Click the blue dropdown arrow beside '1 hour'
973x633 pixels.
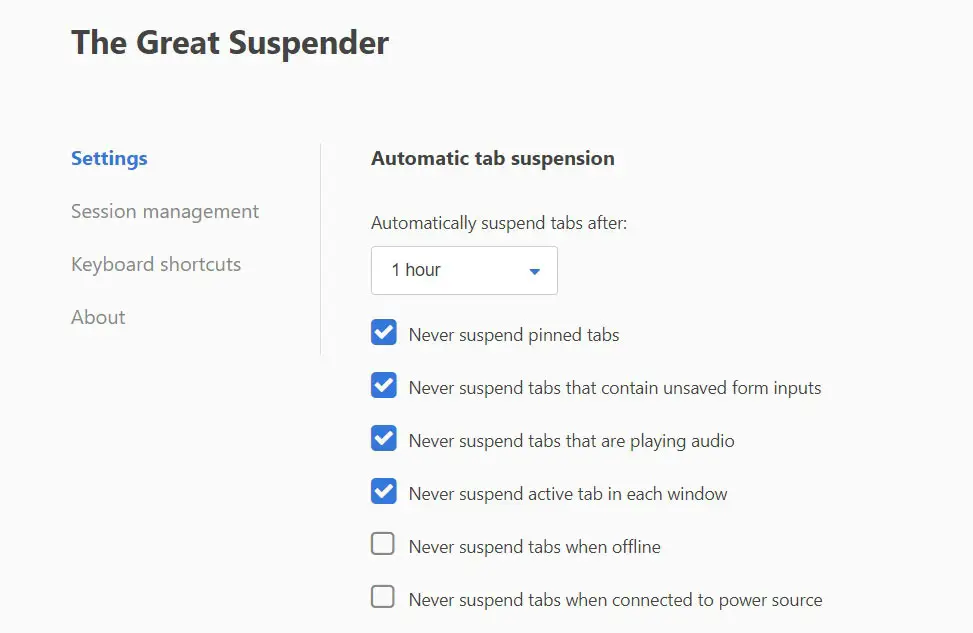[x=535, y=272]
